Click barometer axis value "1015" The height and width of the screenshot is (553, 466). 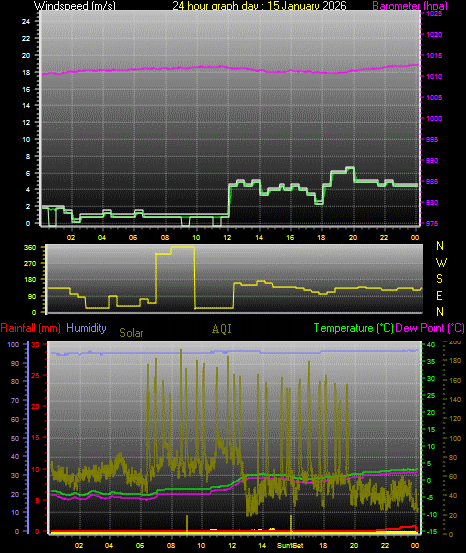434,55
